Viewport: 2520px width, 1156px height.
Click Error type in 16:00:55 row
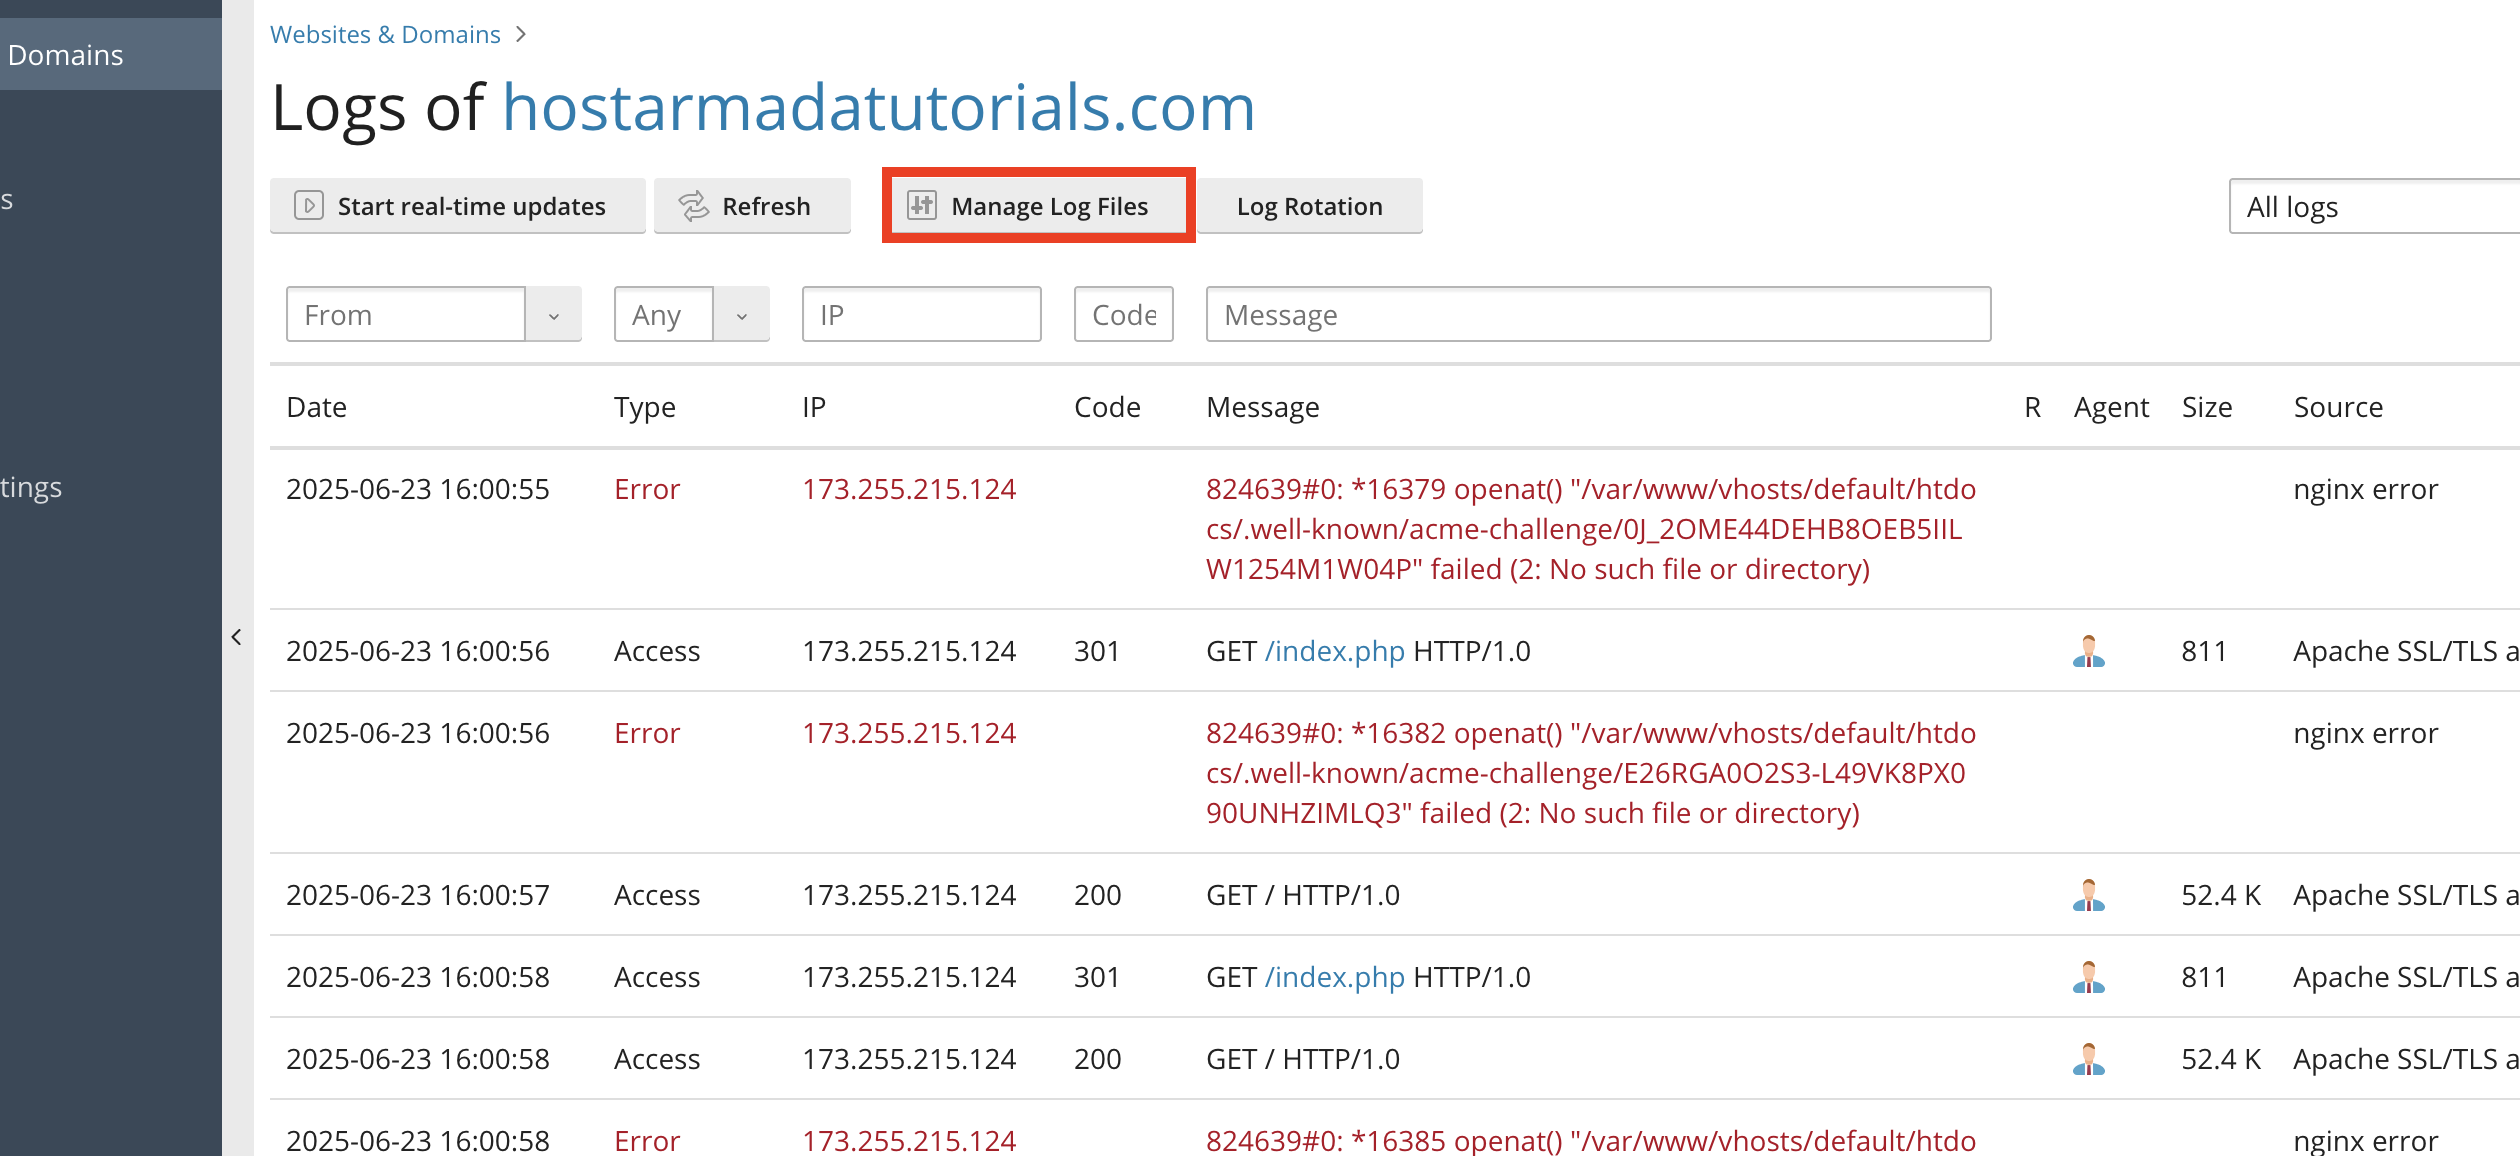point(647,489)
